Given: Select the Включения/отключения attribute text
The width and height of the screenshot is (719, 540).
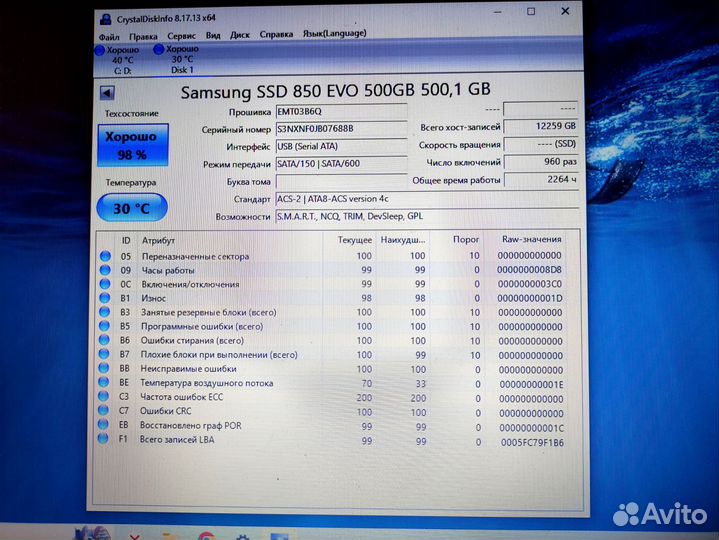Looking at the screenshot, I should 190,284.
